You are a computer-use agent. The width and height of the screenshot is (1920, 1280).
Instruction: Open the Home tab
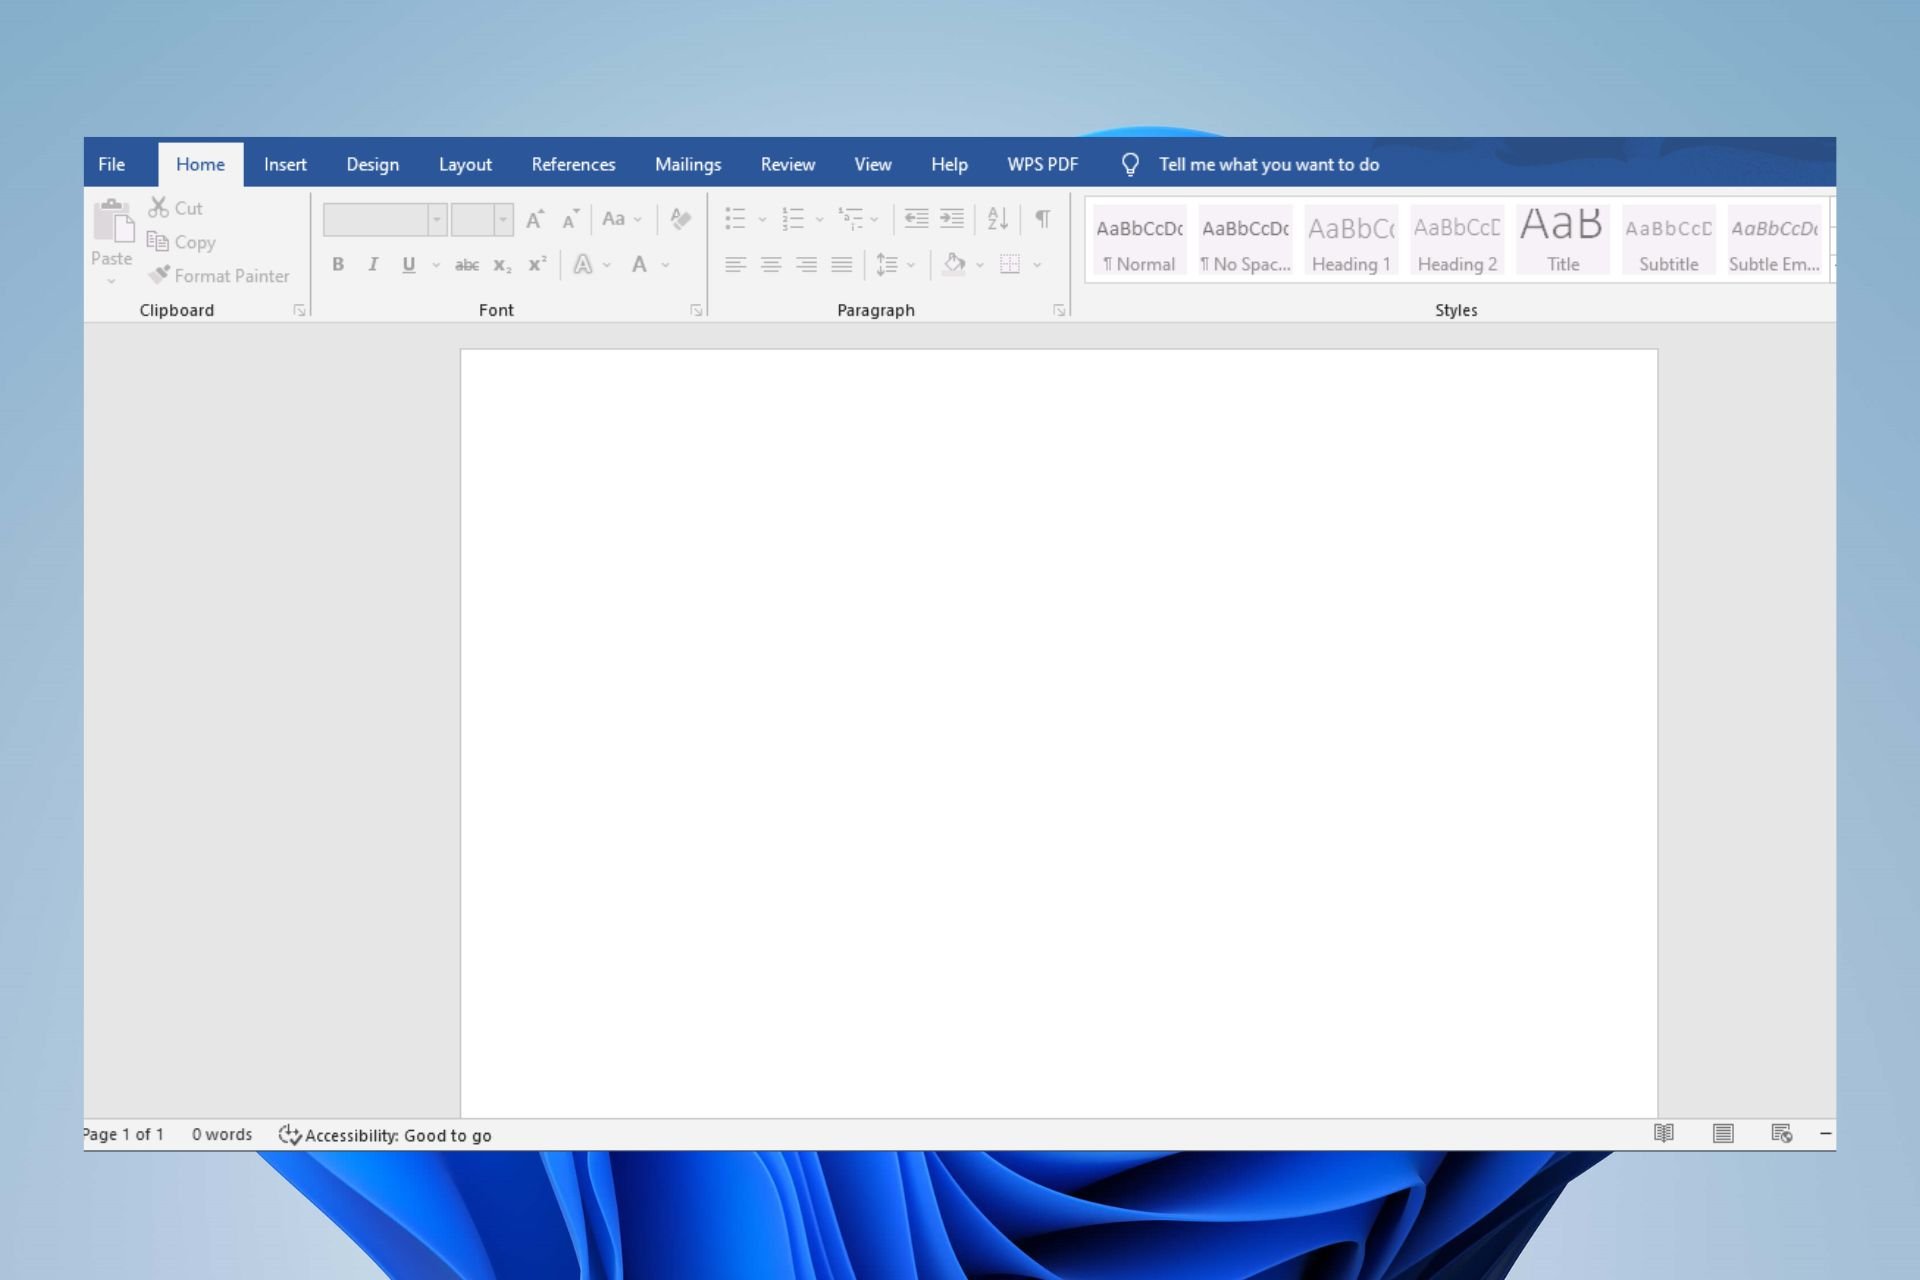pos(200,163)
